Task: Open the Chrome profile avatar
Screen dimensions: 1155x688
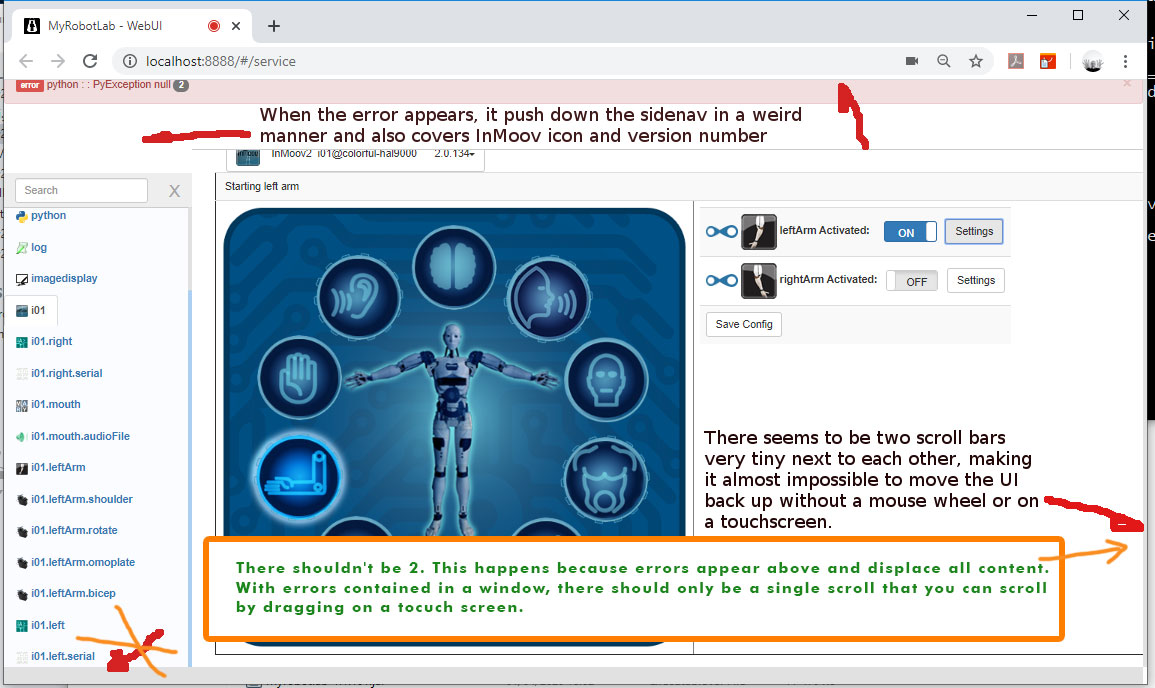Action: tap(1092, 62)
